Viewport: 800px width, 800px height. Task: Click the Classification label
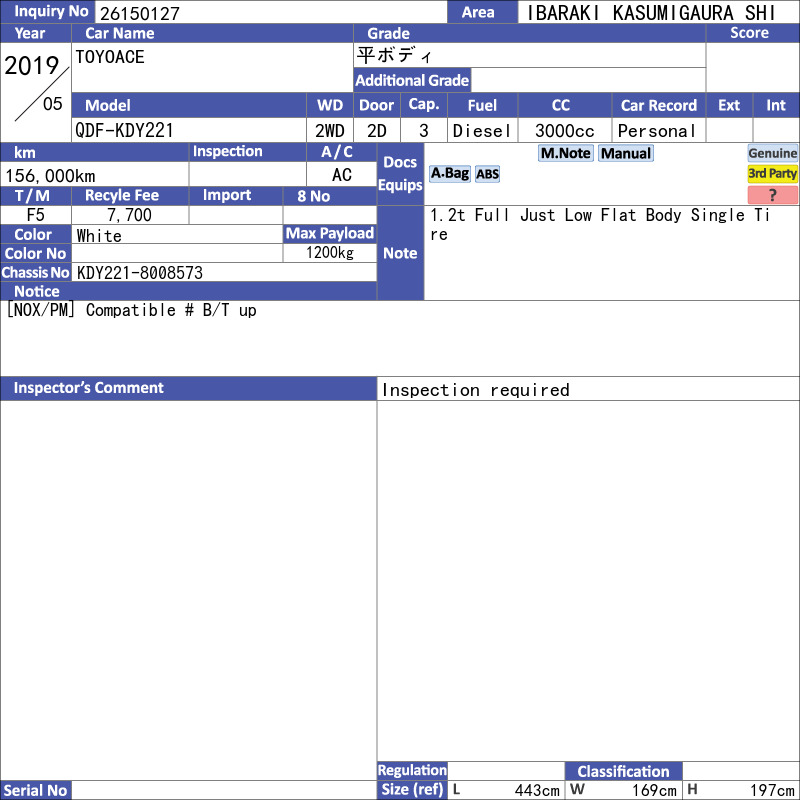pos(623,771)
